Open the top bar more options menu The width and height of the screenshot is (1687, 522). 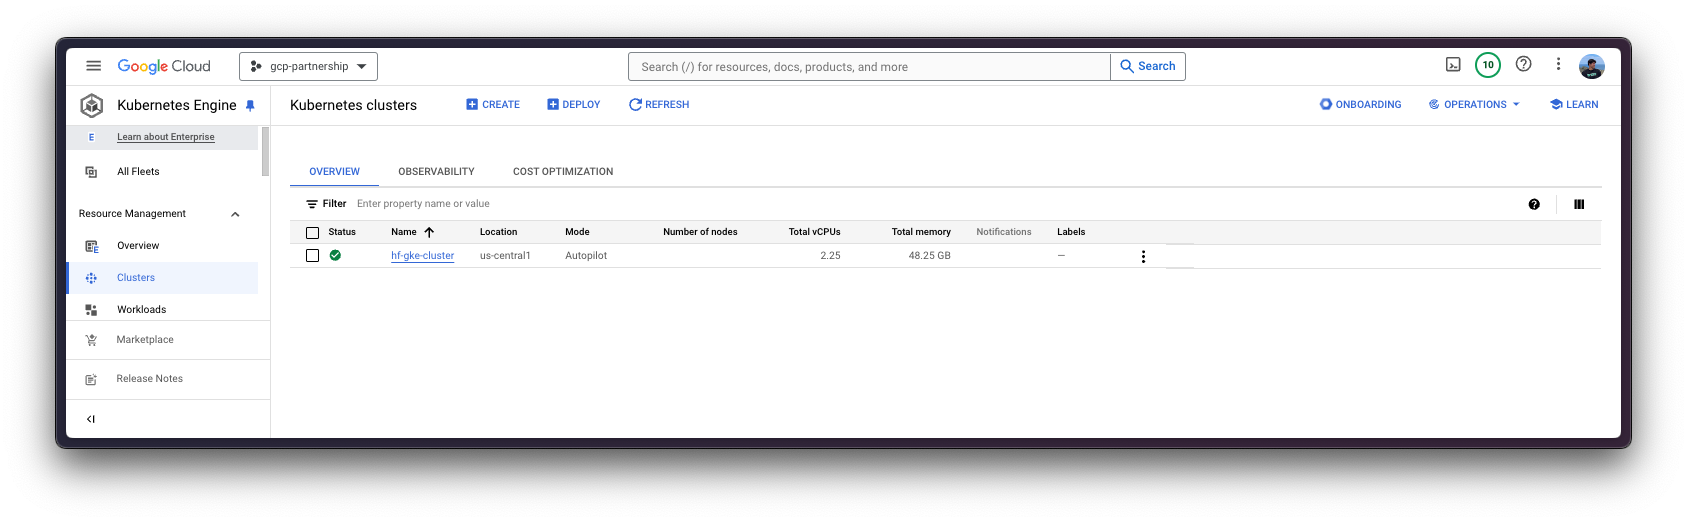point(1558,64)
